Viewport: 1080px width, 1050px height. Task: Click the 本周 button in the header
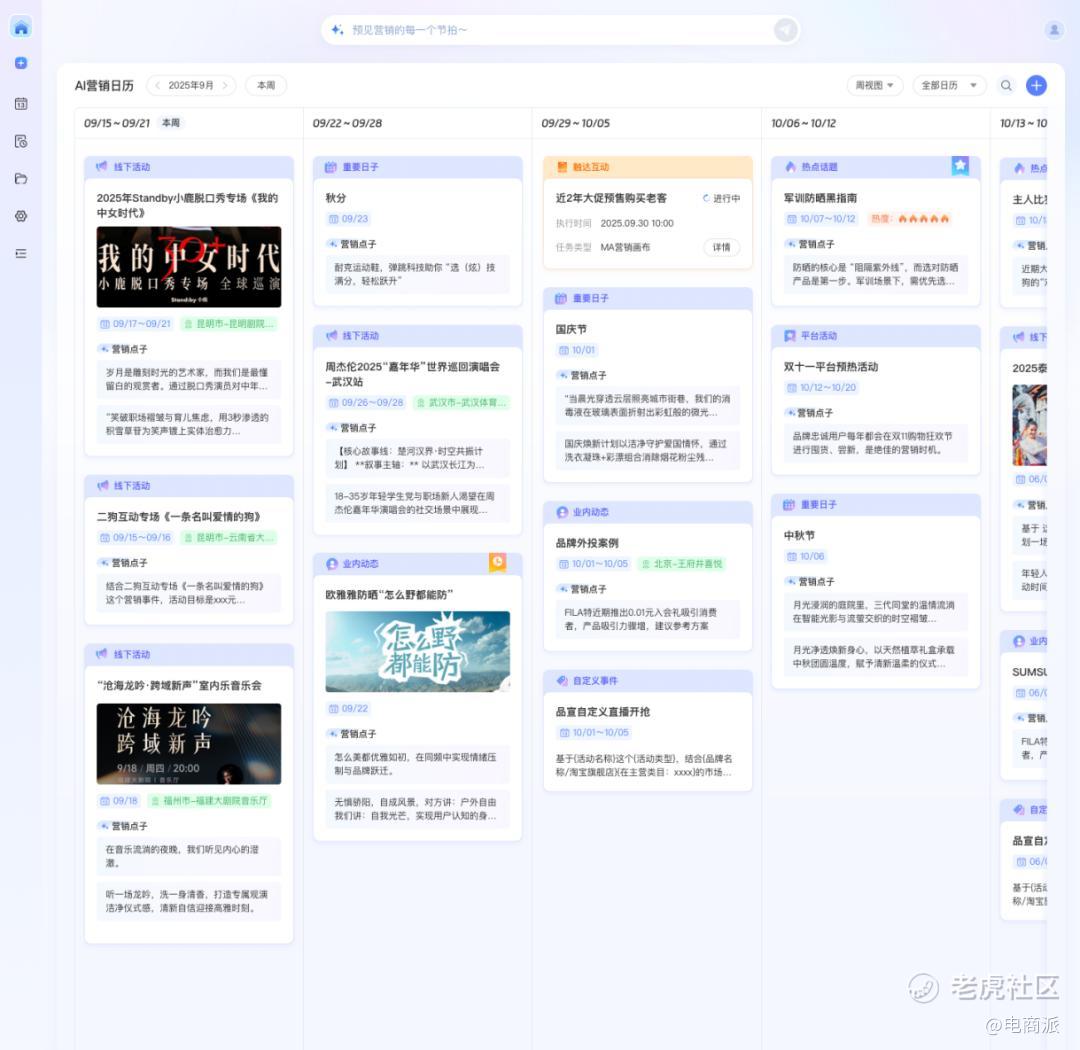point(266,85)
